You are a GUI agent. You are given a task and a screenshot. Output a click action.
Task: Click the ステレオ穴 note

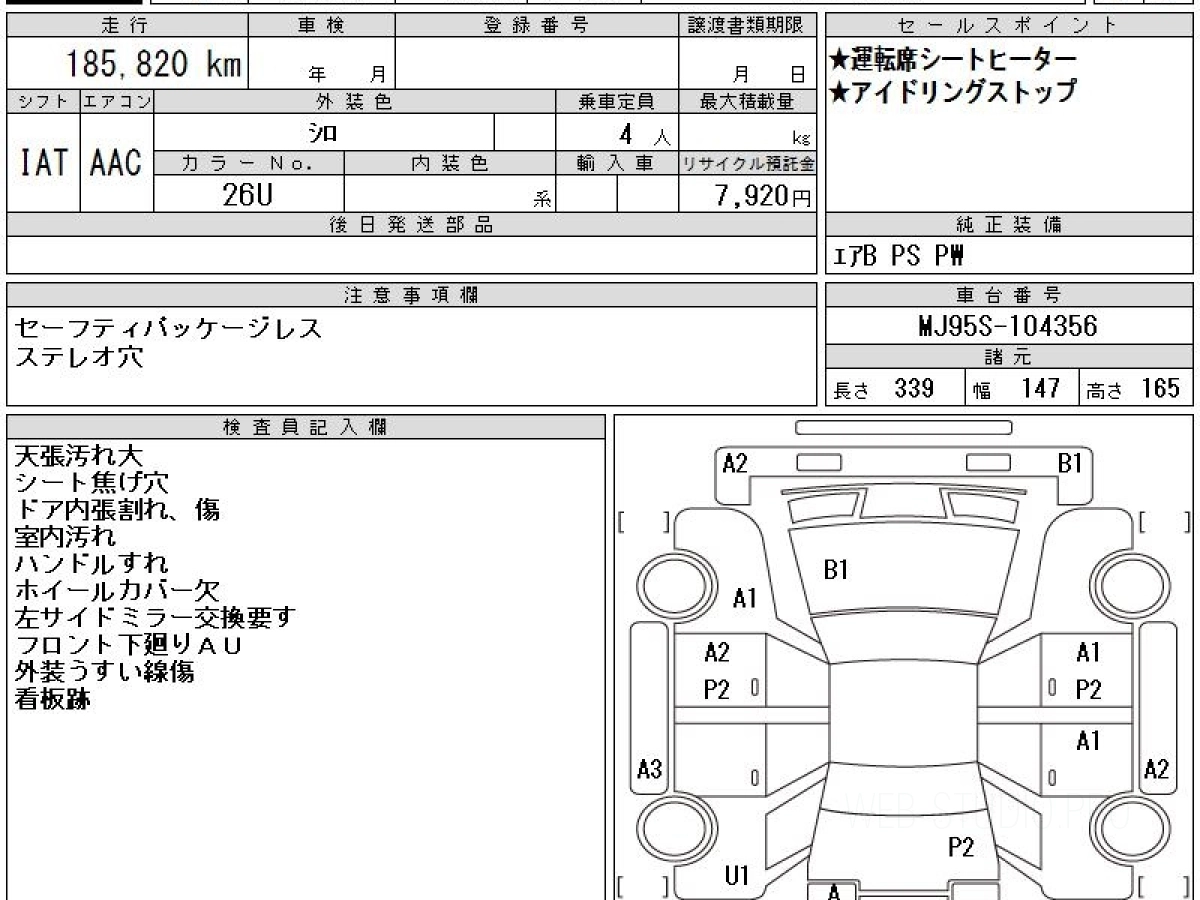pyautogui.click(x=79, y=356)
